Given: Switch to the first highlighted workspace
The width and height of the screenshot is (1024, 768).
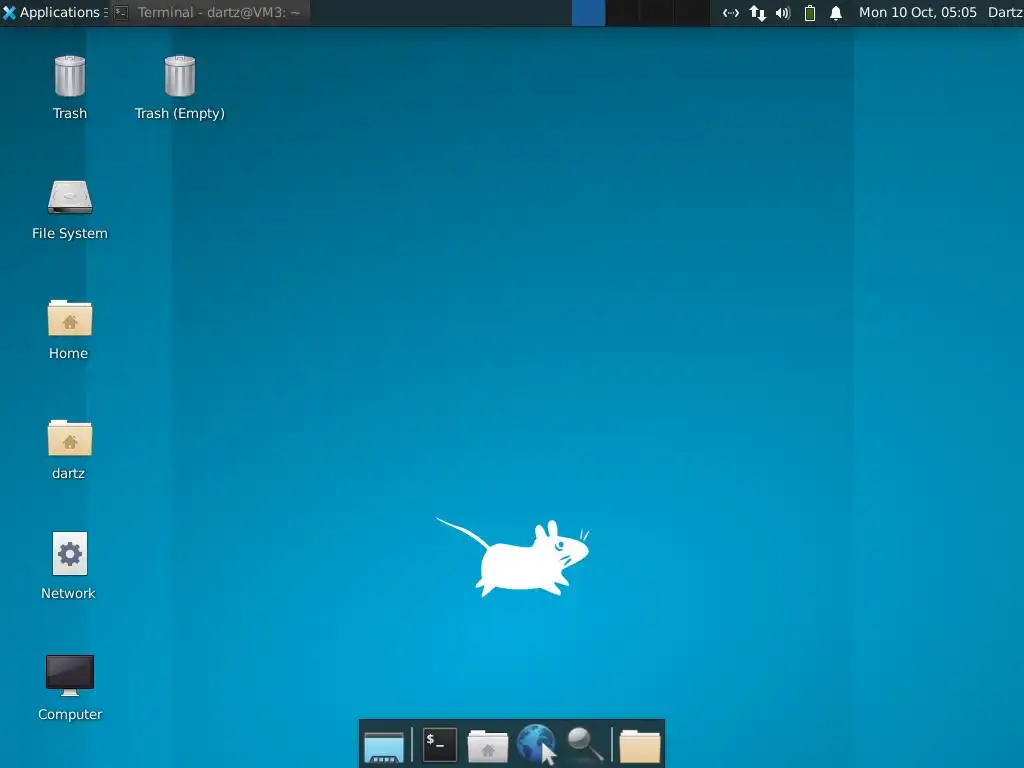Looking at the screenshot, I should pos(588,12).
